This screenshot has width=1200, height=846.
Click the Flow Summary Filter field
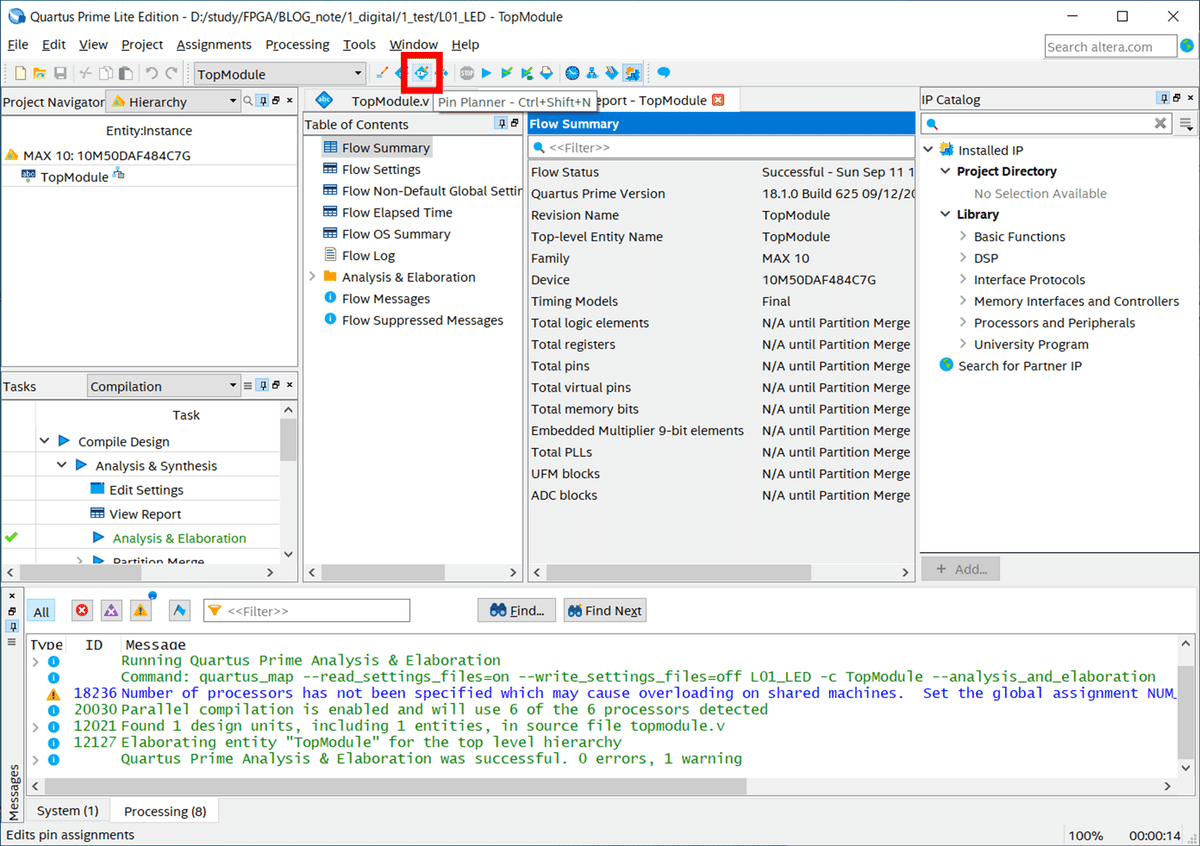coord(721,147)
